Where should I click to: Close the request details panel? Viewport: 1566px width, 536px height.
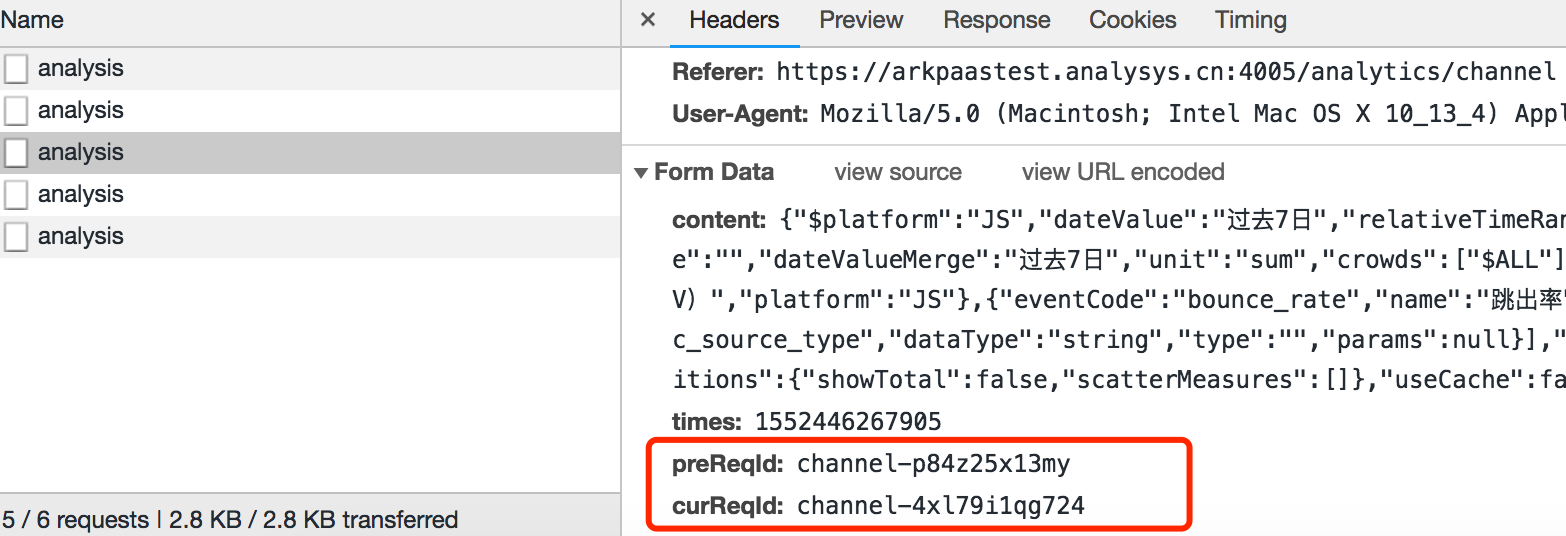648,20
